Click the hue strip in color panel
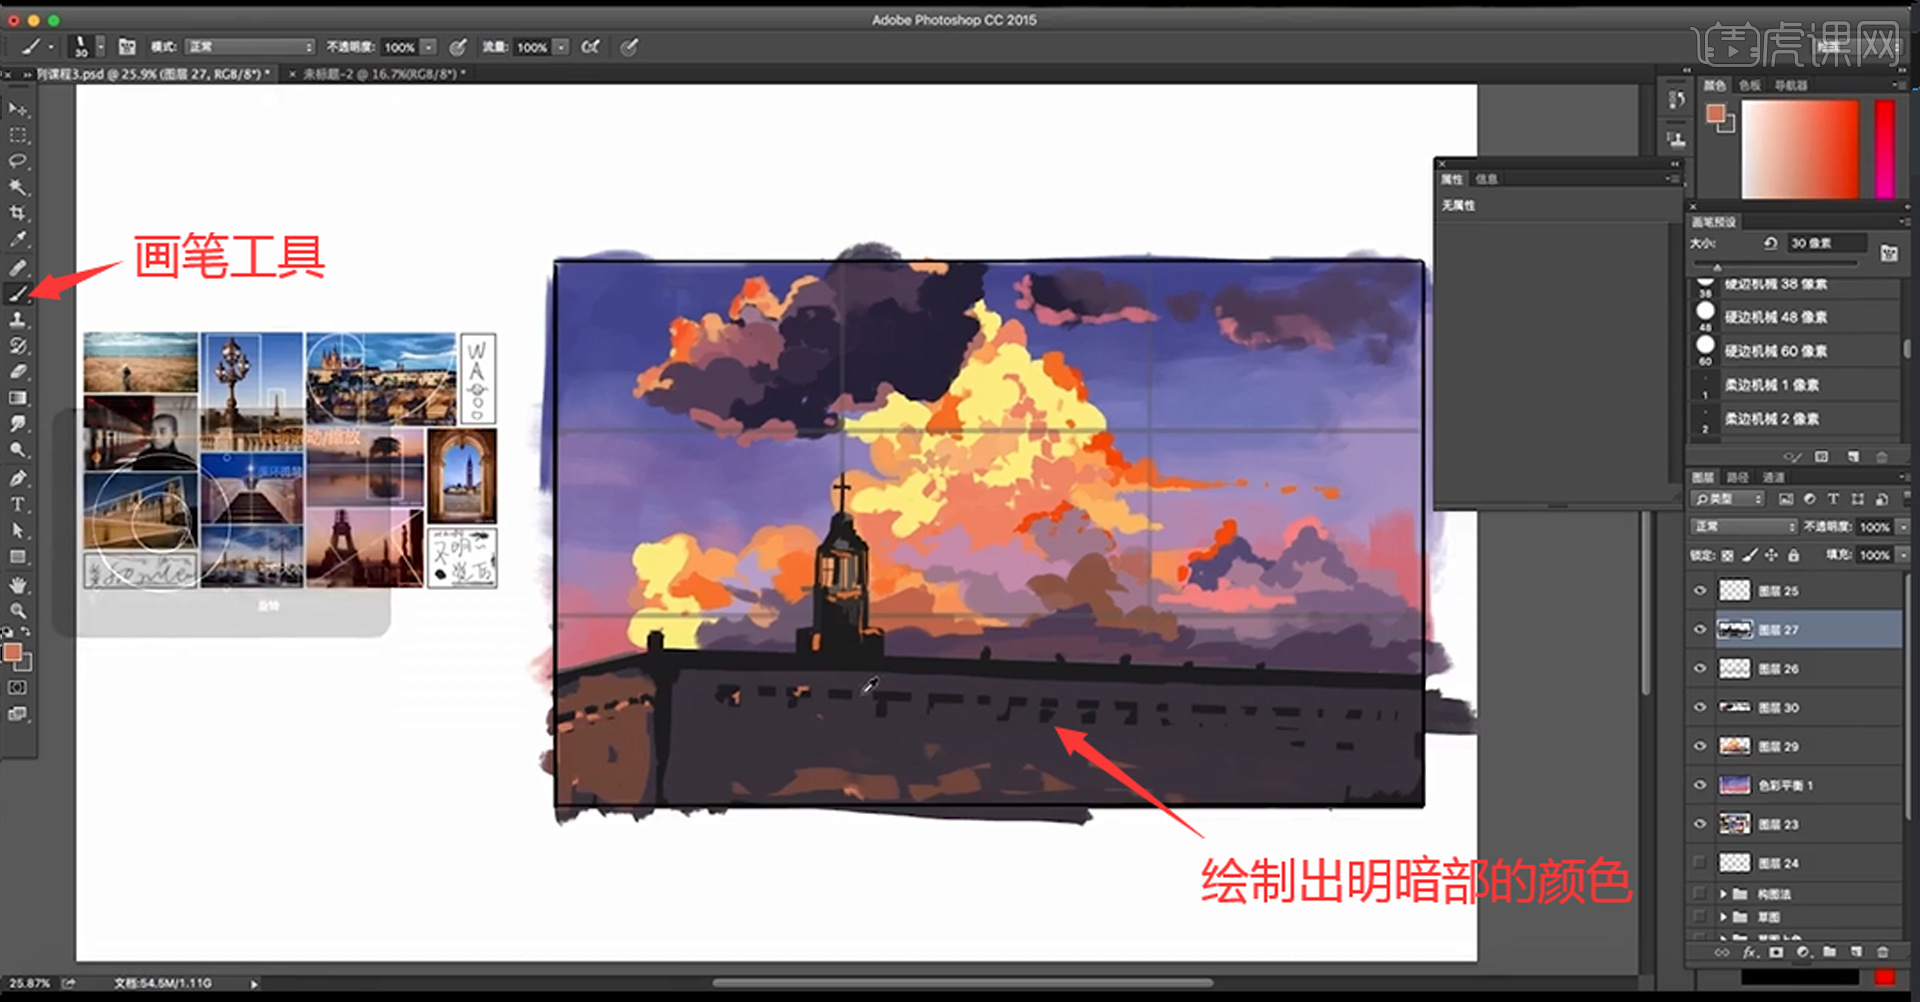Screen dimensions: 1920x1002 [x=1885, y=149]
